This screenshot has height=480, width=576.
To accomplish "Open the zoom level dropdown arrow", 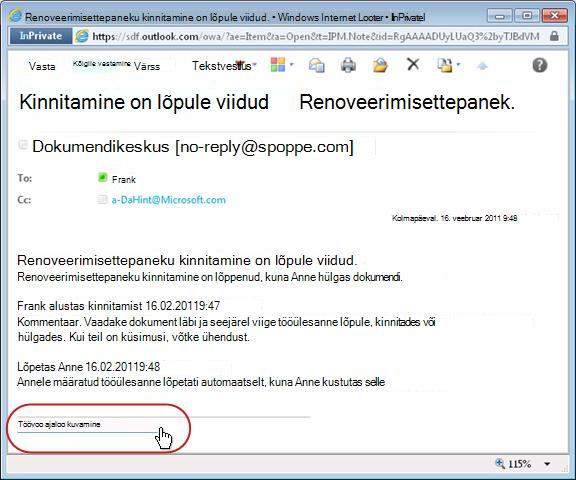I will pos(547,464).
